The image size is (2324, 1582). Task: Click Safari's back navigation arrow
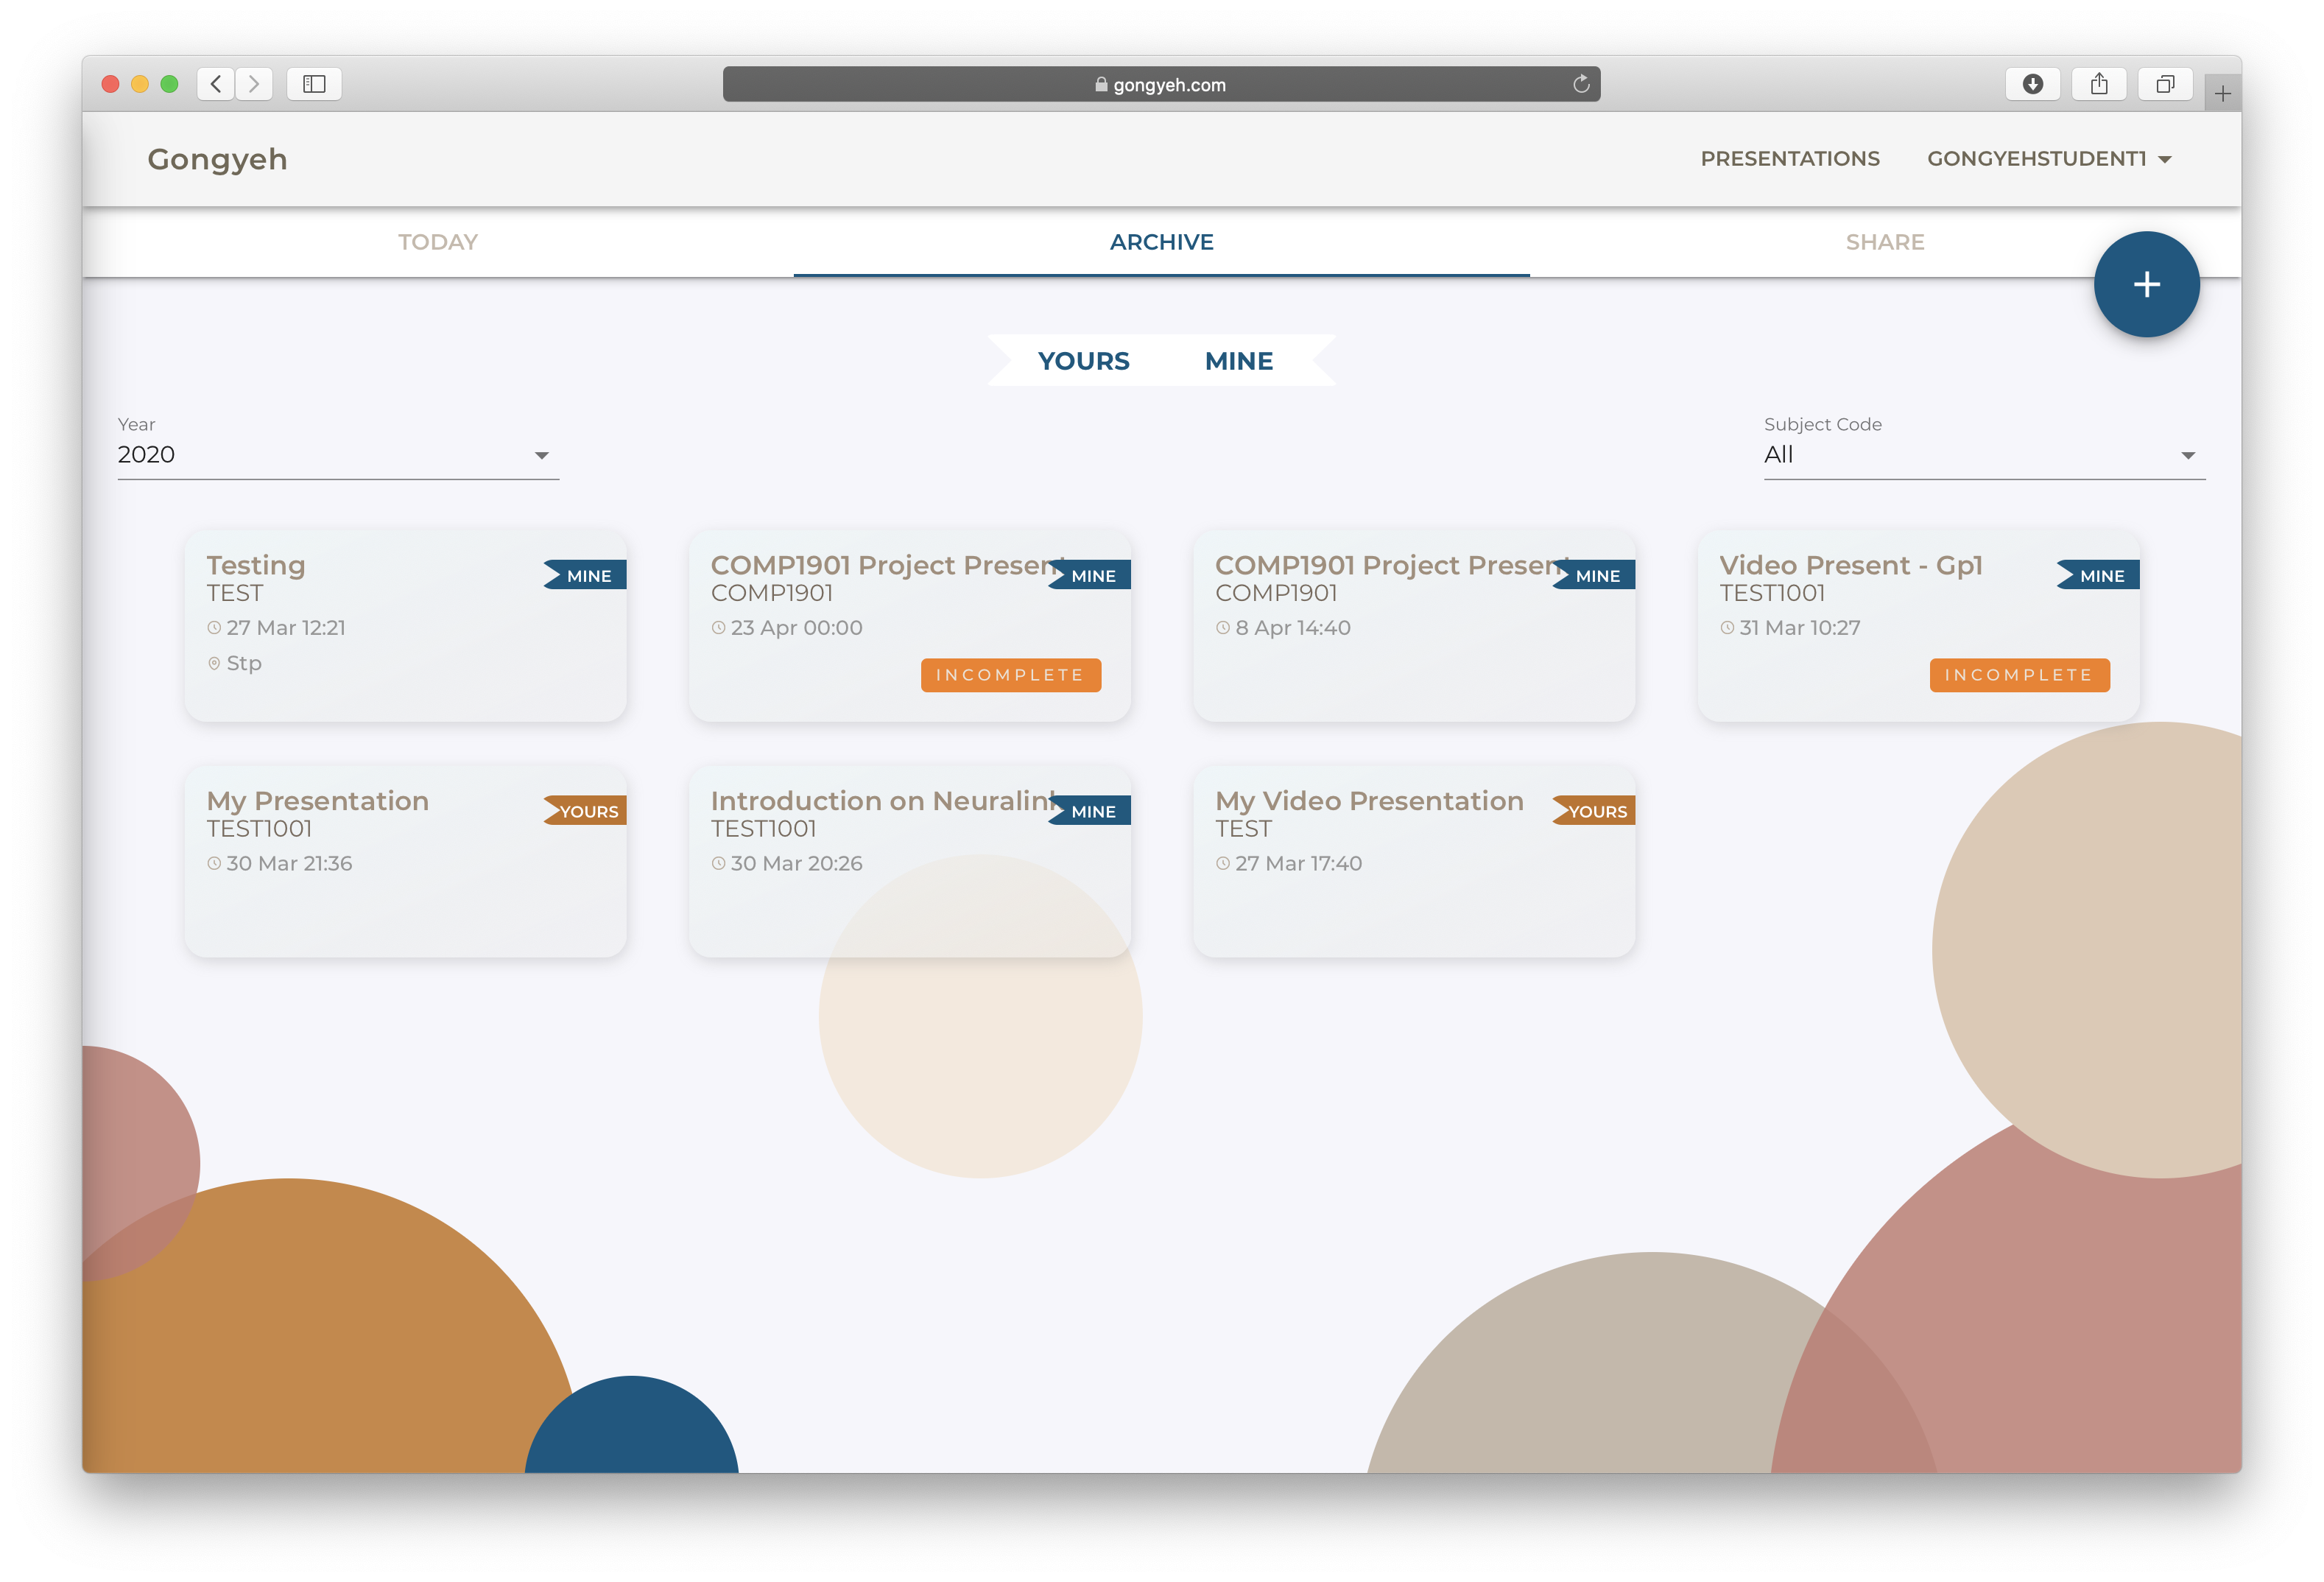point(216,84)
